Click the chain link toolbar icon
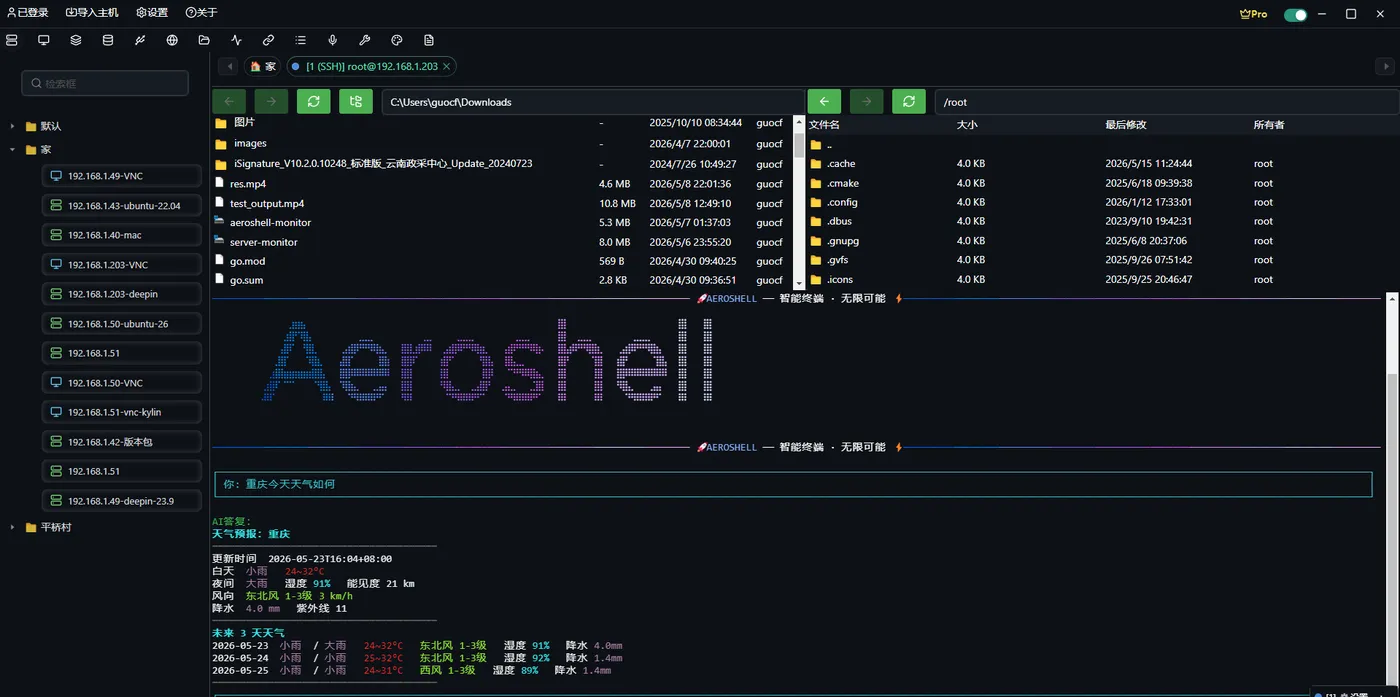This screenshot has height=697, width=1400. [x=268, y=40]
